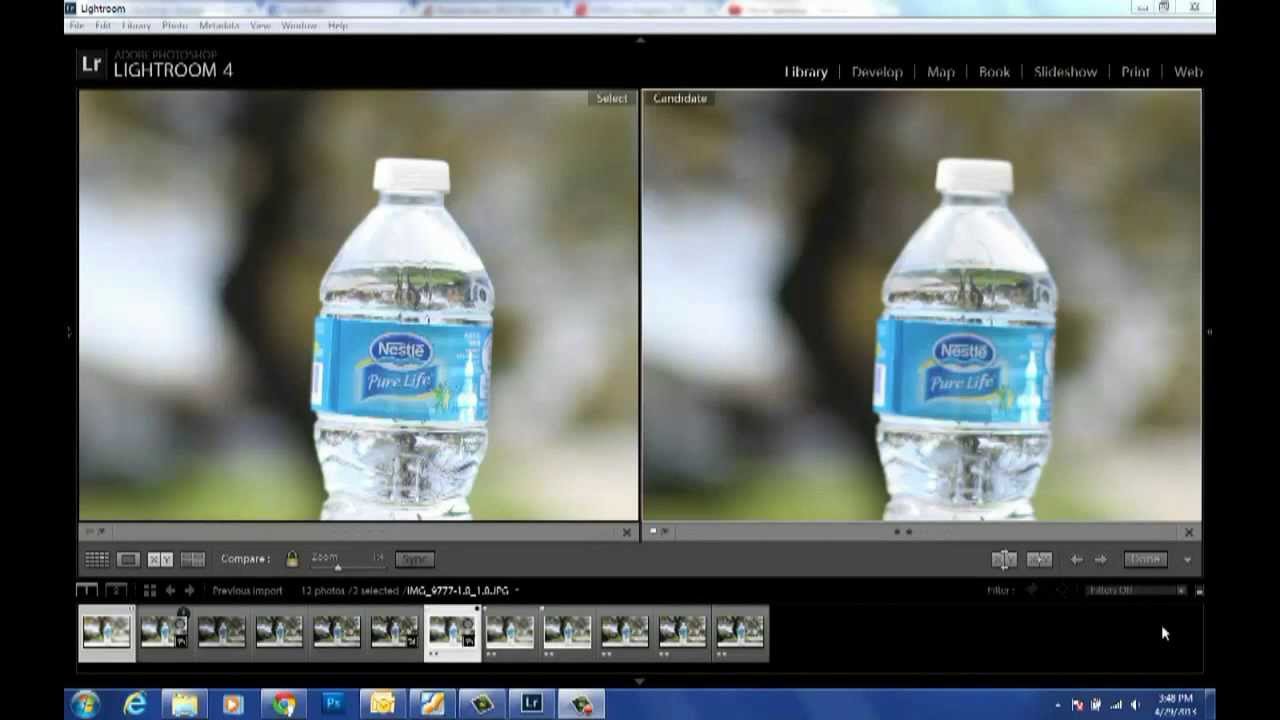Click the Lightroom Lr logo identity plate

coord(91,64)
